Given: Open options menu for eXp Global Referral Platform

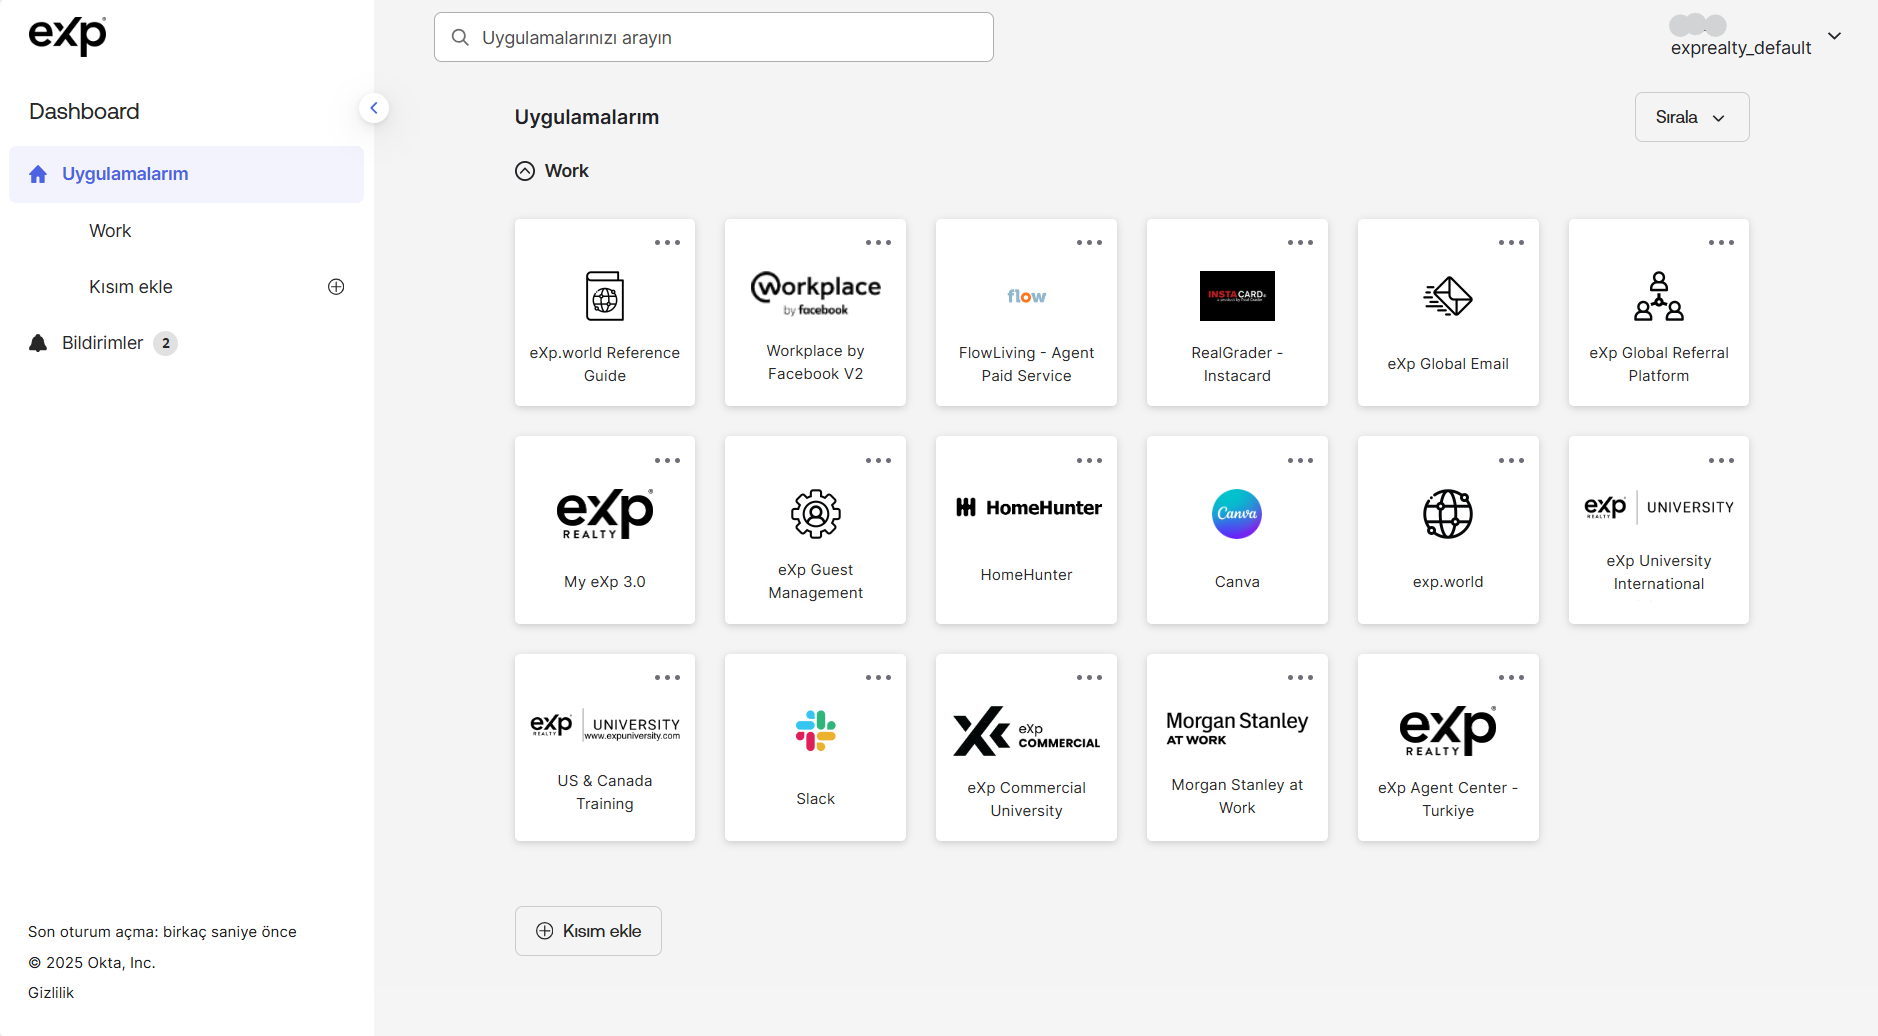Looking at the screenshot, I should click(1721, 243).
